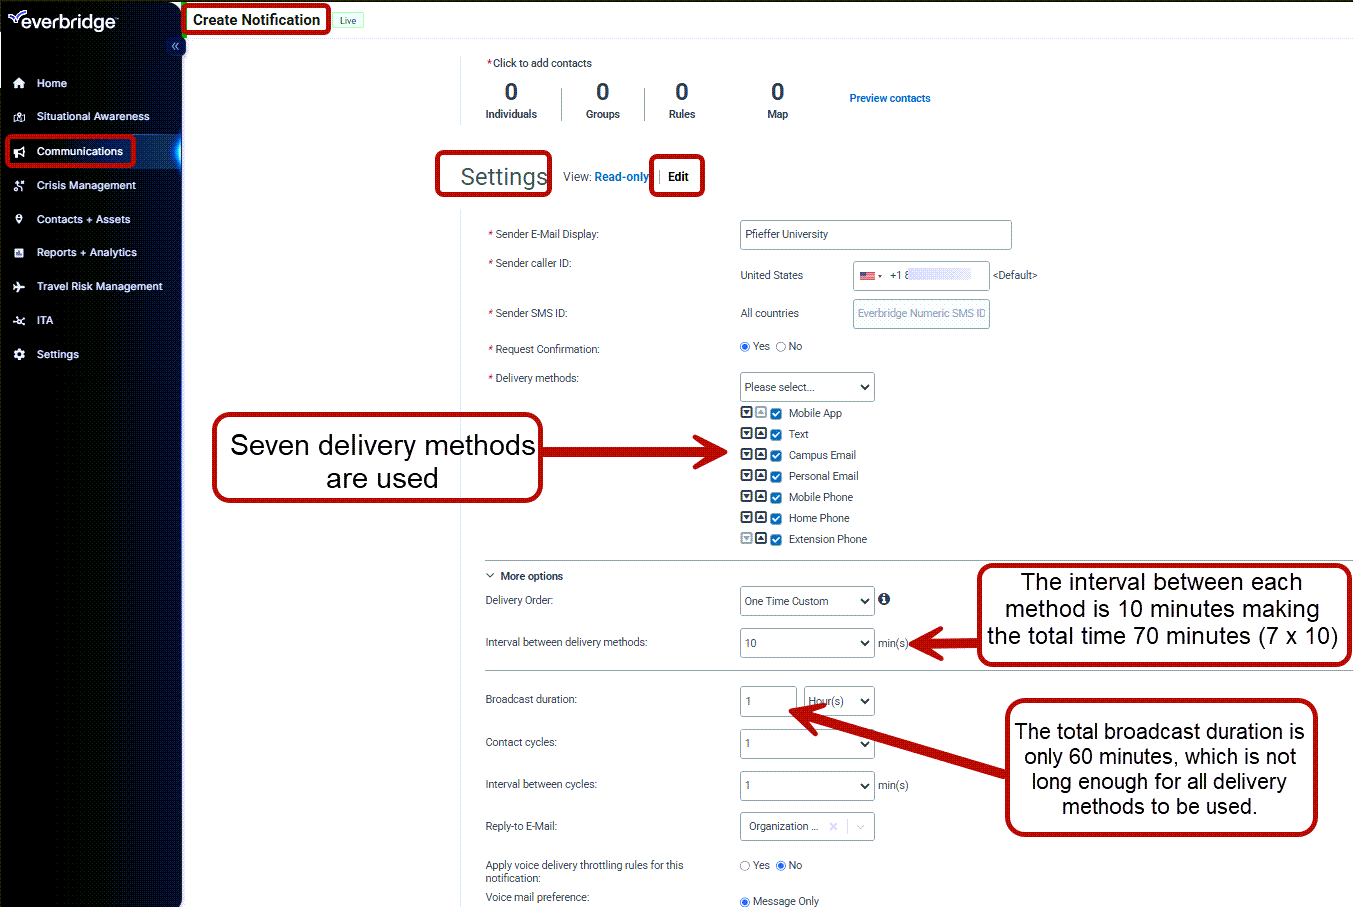
Task: Click the Settings gear icon in the sidebar
Action: tap(19, 355)
